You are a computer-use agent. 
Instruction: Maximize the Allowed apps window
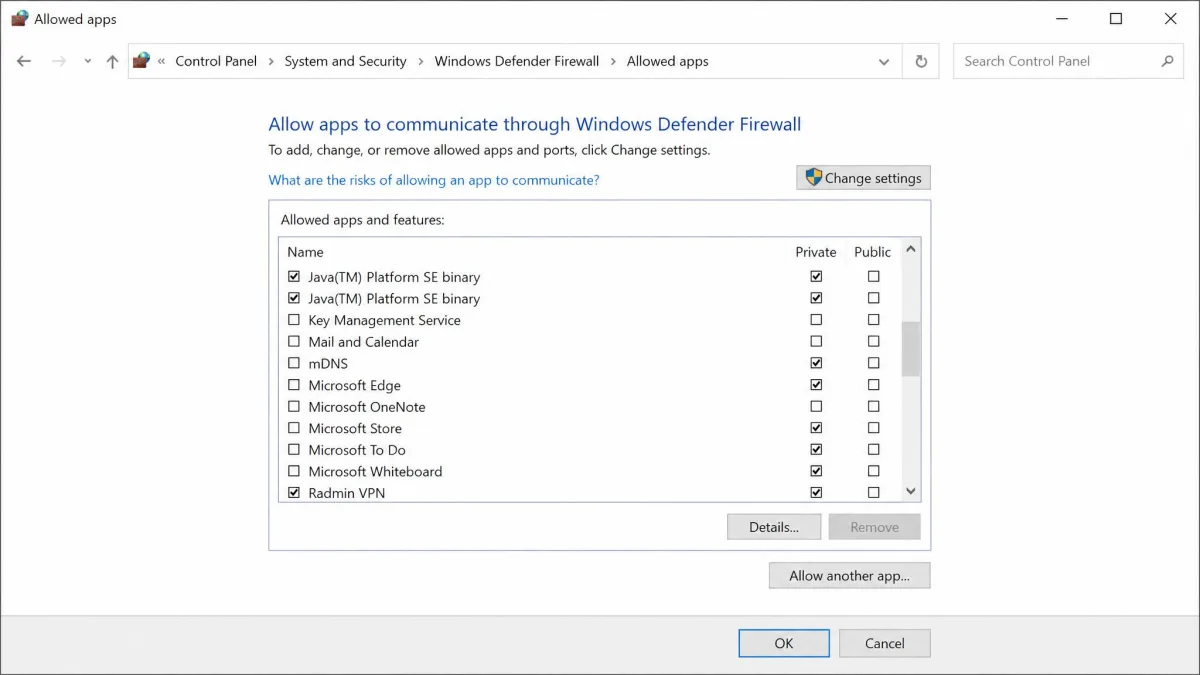pos(1116,18)
